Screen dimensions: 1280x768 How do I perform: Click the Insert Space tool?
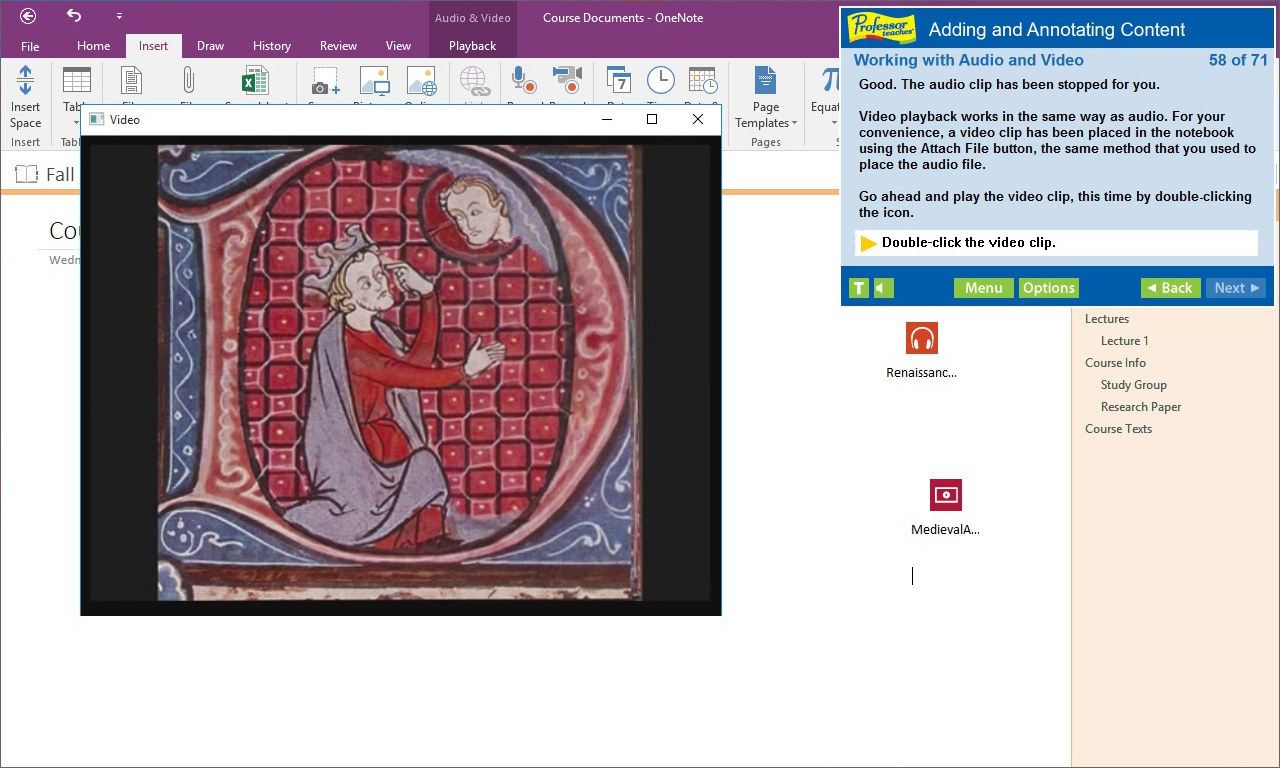[x=25, y=90]
